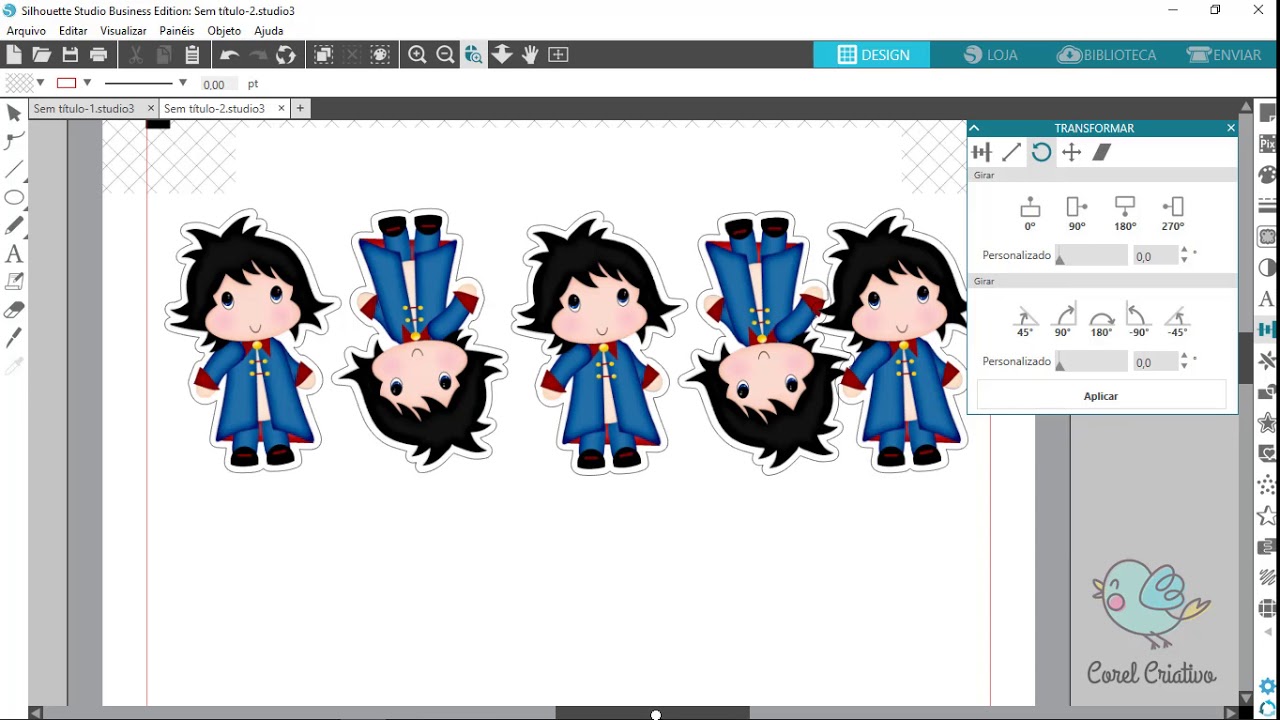Click the paste clipboard icon
The height and width of the screenshot is (720, 1280).
192,55
